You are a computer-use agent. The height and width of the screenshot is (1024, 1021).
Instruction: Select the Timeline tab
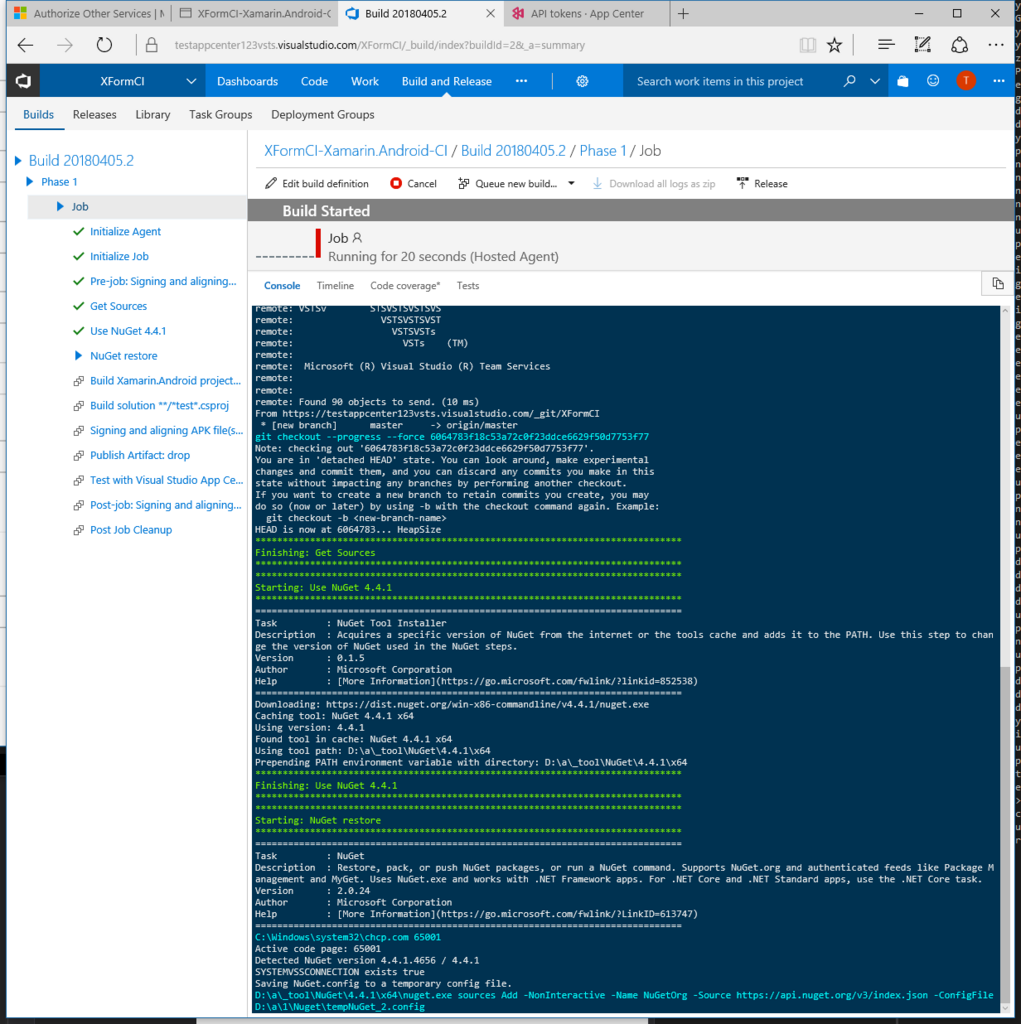335,285
